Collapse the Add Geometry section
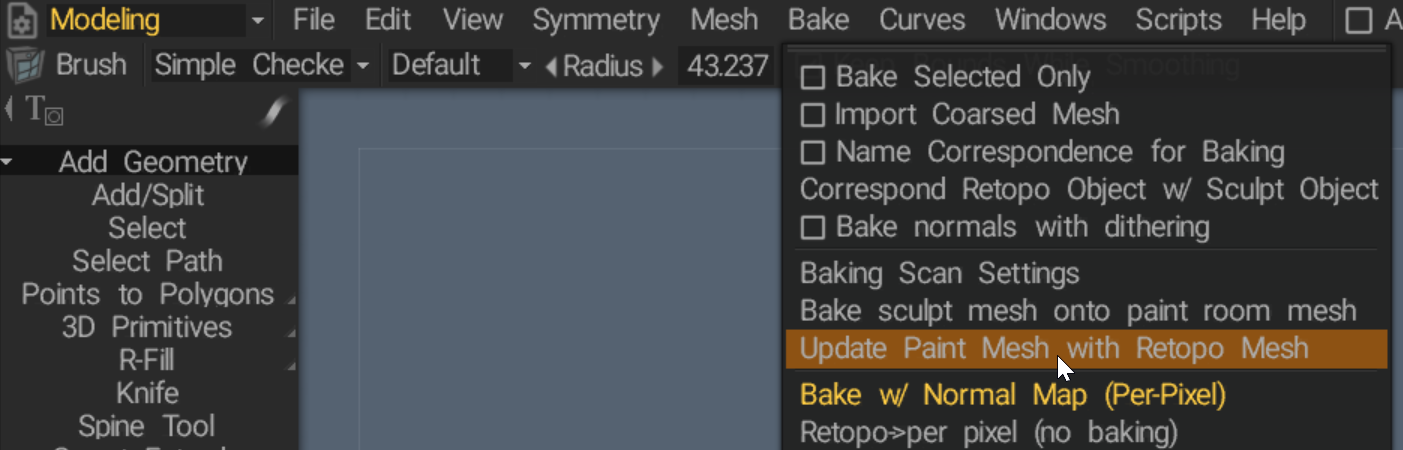This screenshot has height=450, width=1403. (x=8, y=162)
